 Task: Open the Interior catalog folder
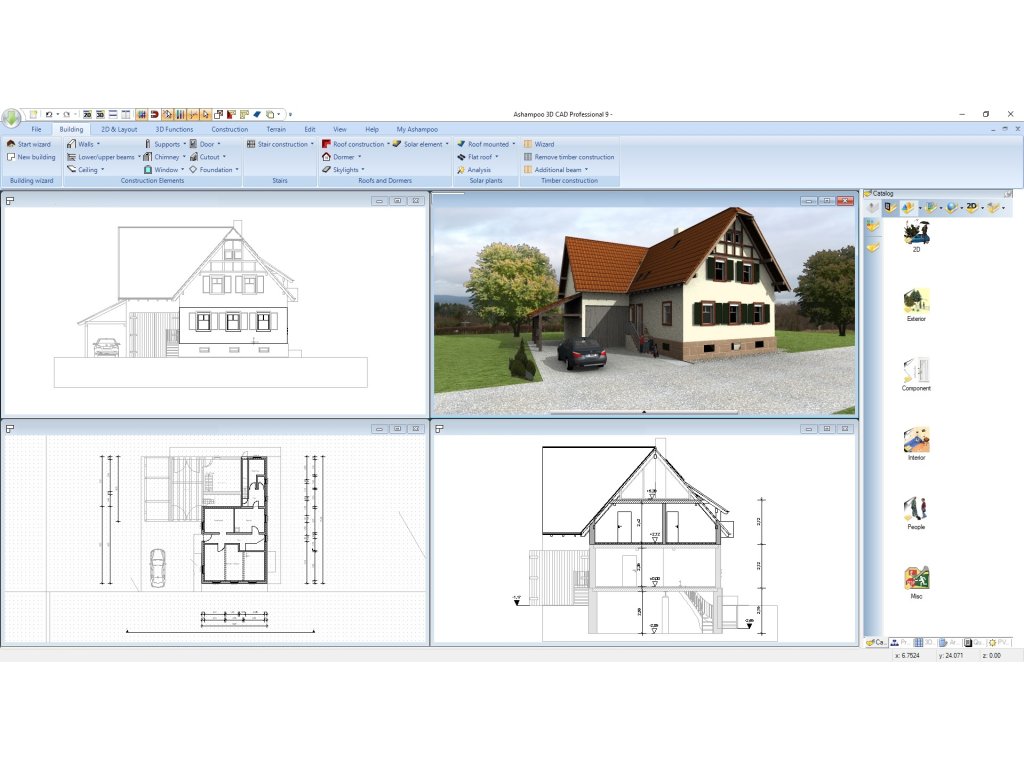point(916,444)
